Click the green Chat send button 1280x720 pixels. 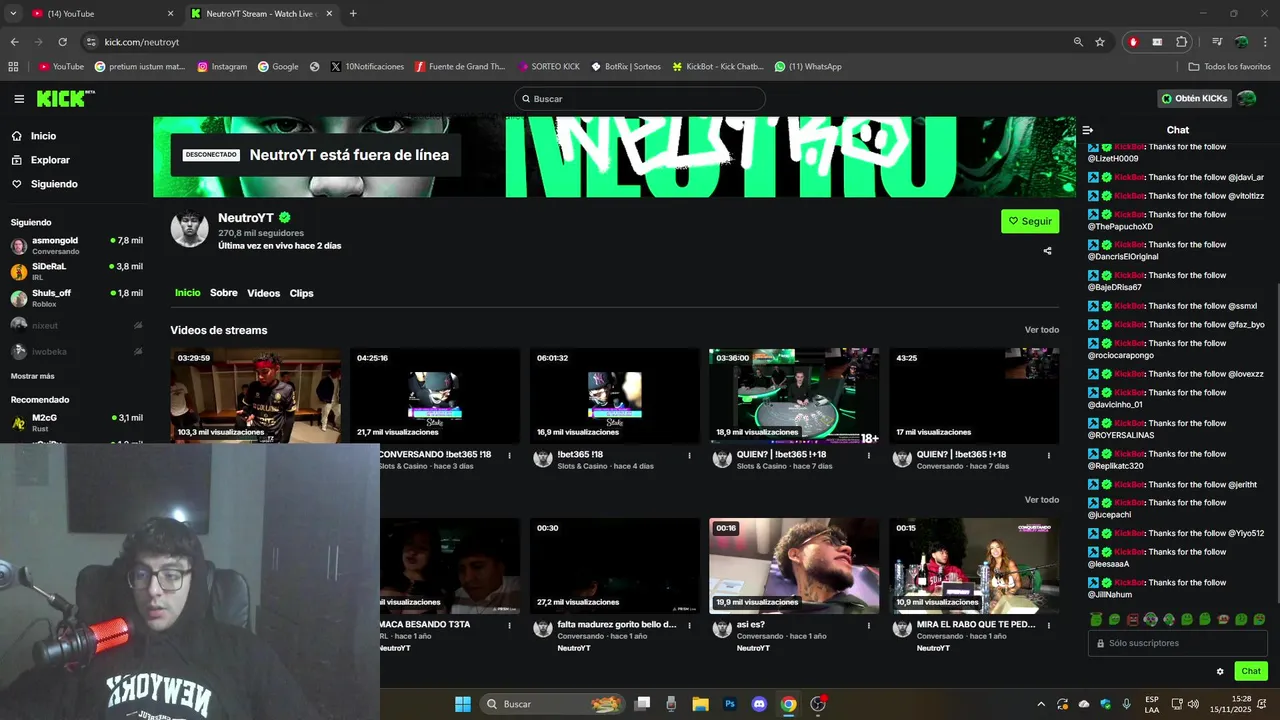coord(1251,671)
